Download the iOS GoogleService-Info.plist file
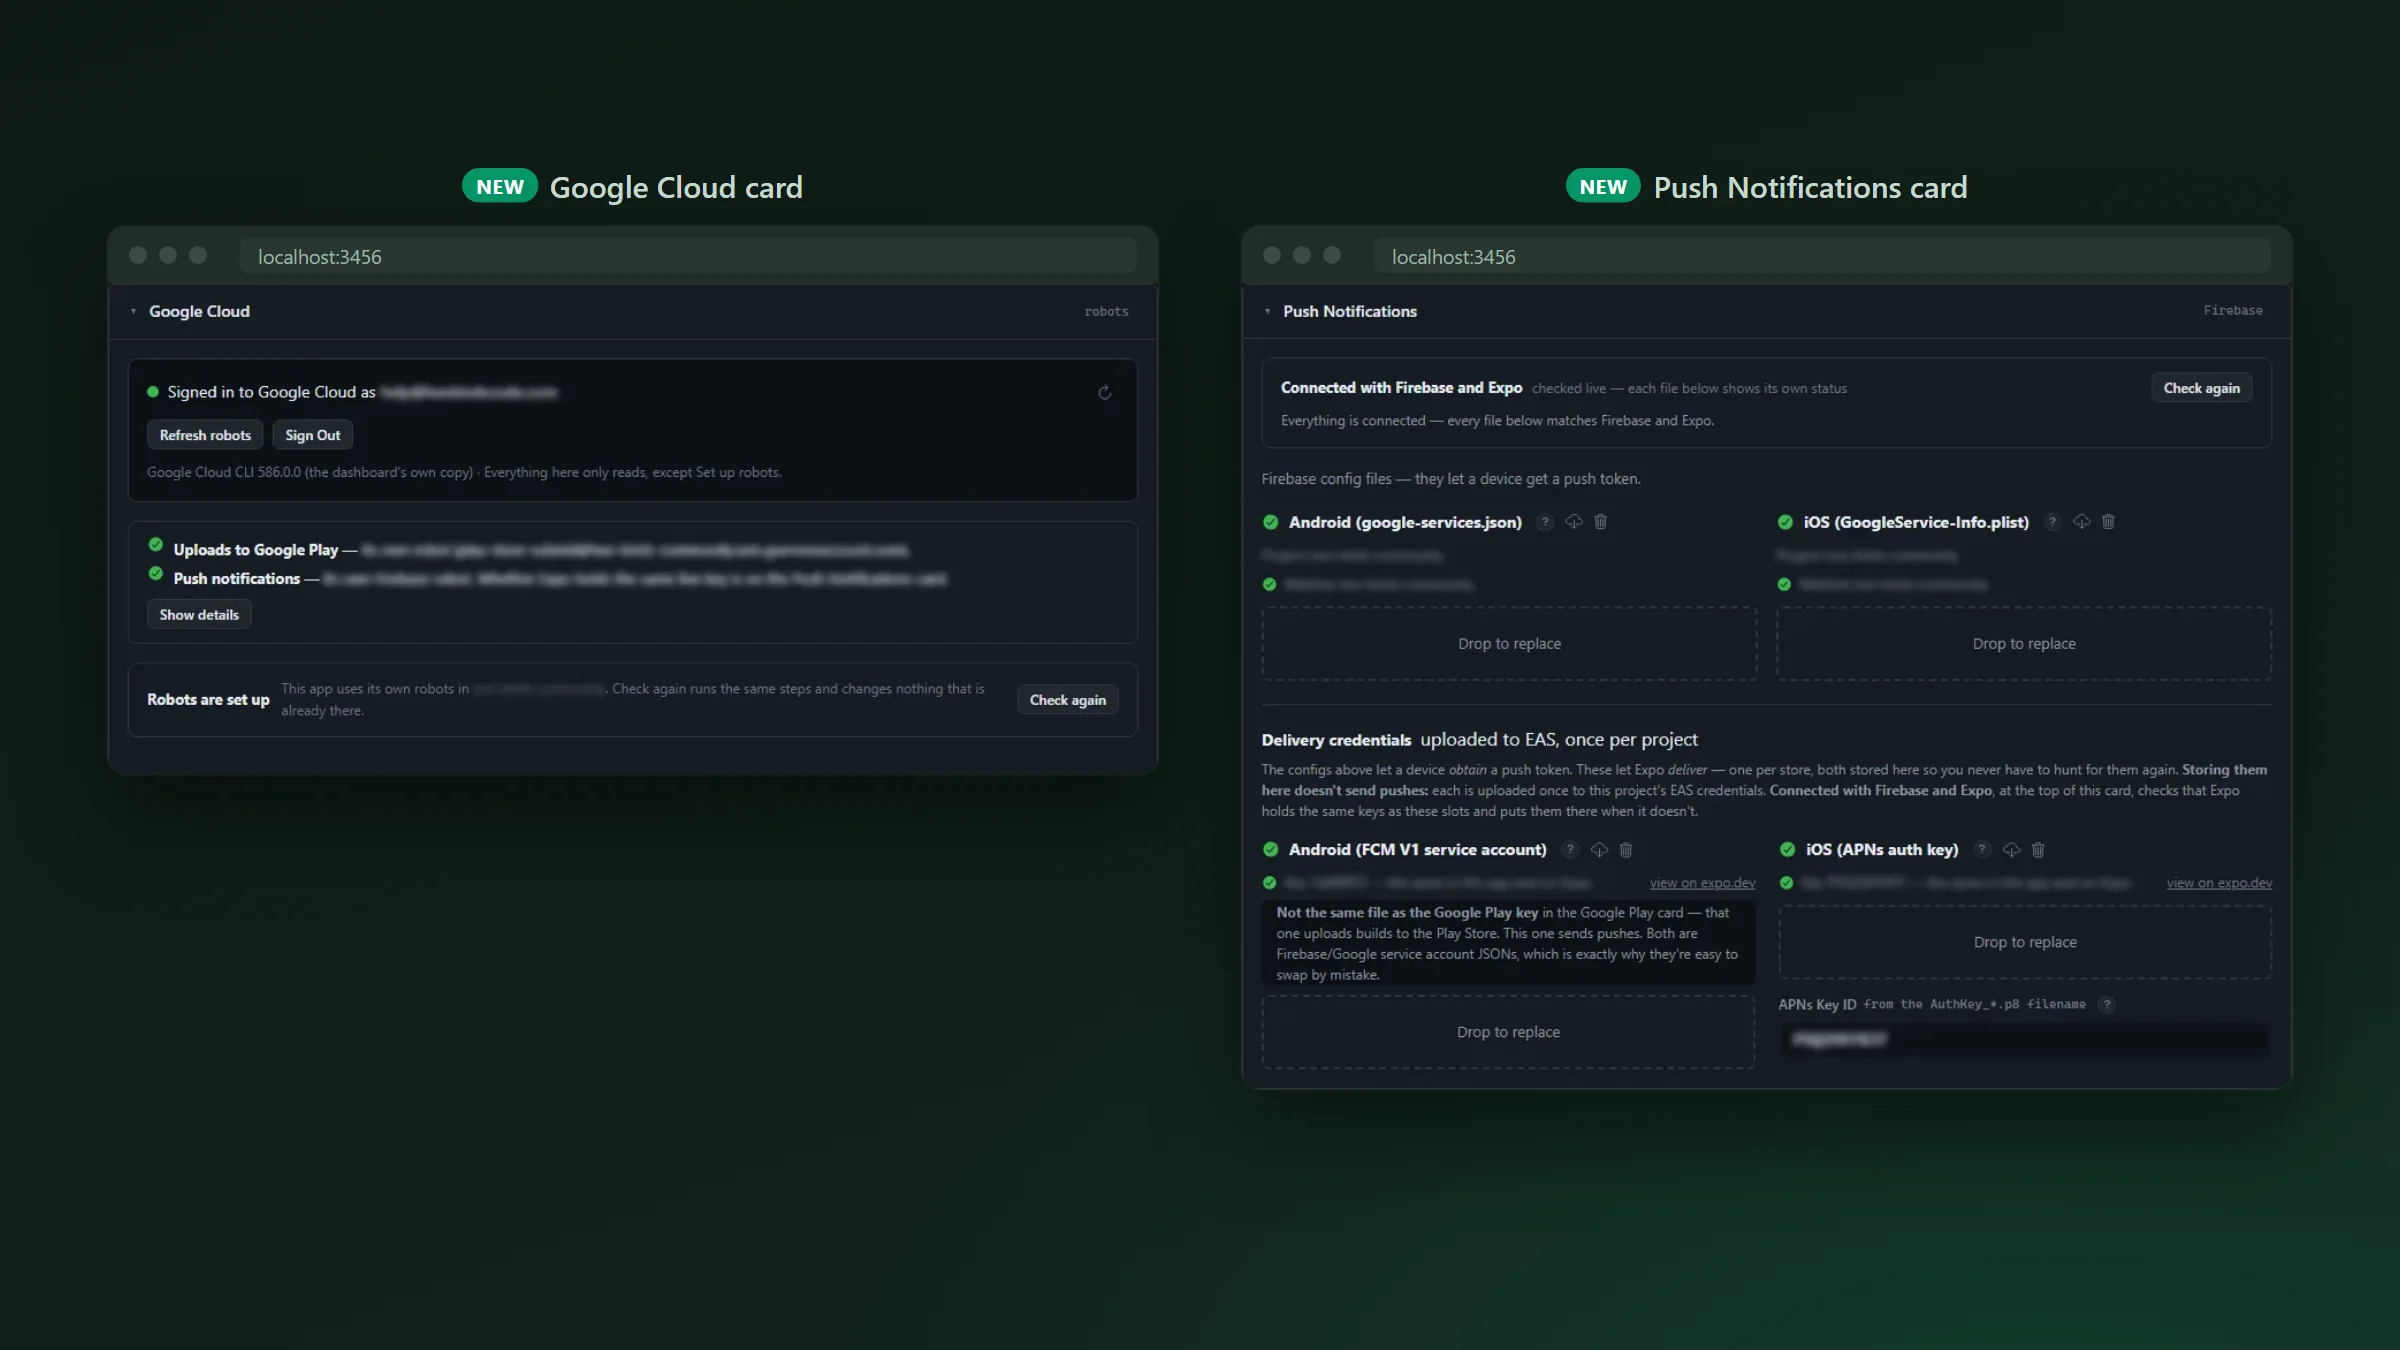This screenshot has height=1350, width=2400. (2081, 522)
